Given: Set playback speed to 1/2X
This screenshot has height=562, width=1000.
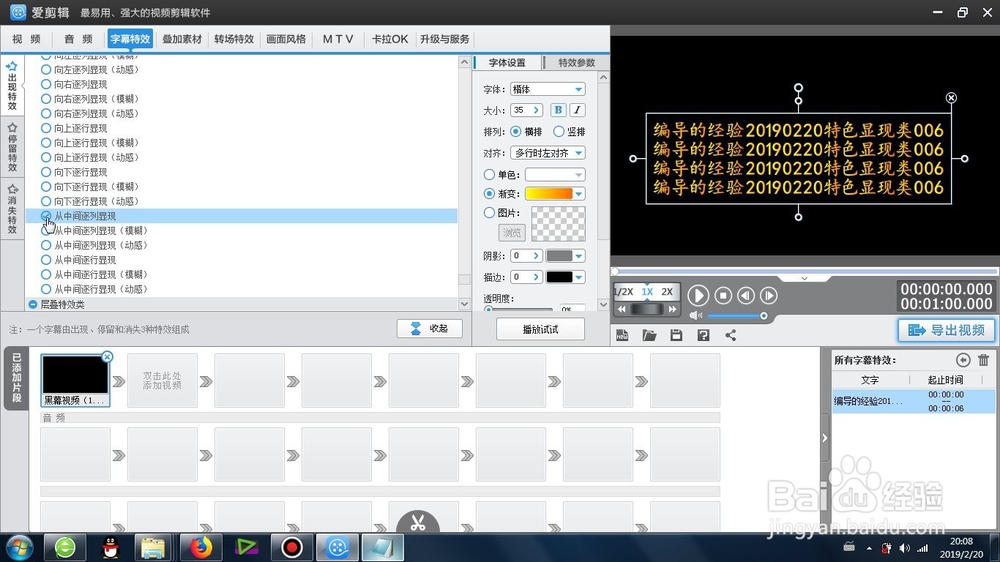Looking at the screenshot, I should pos(624,292).
